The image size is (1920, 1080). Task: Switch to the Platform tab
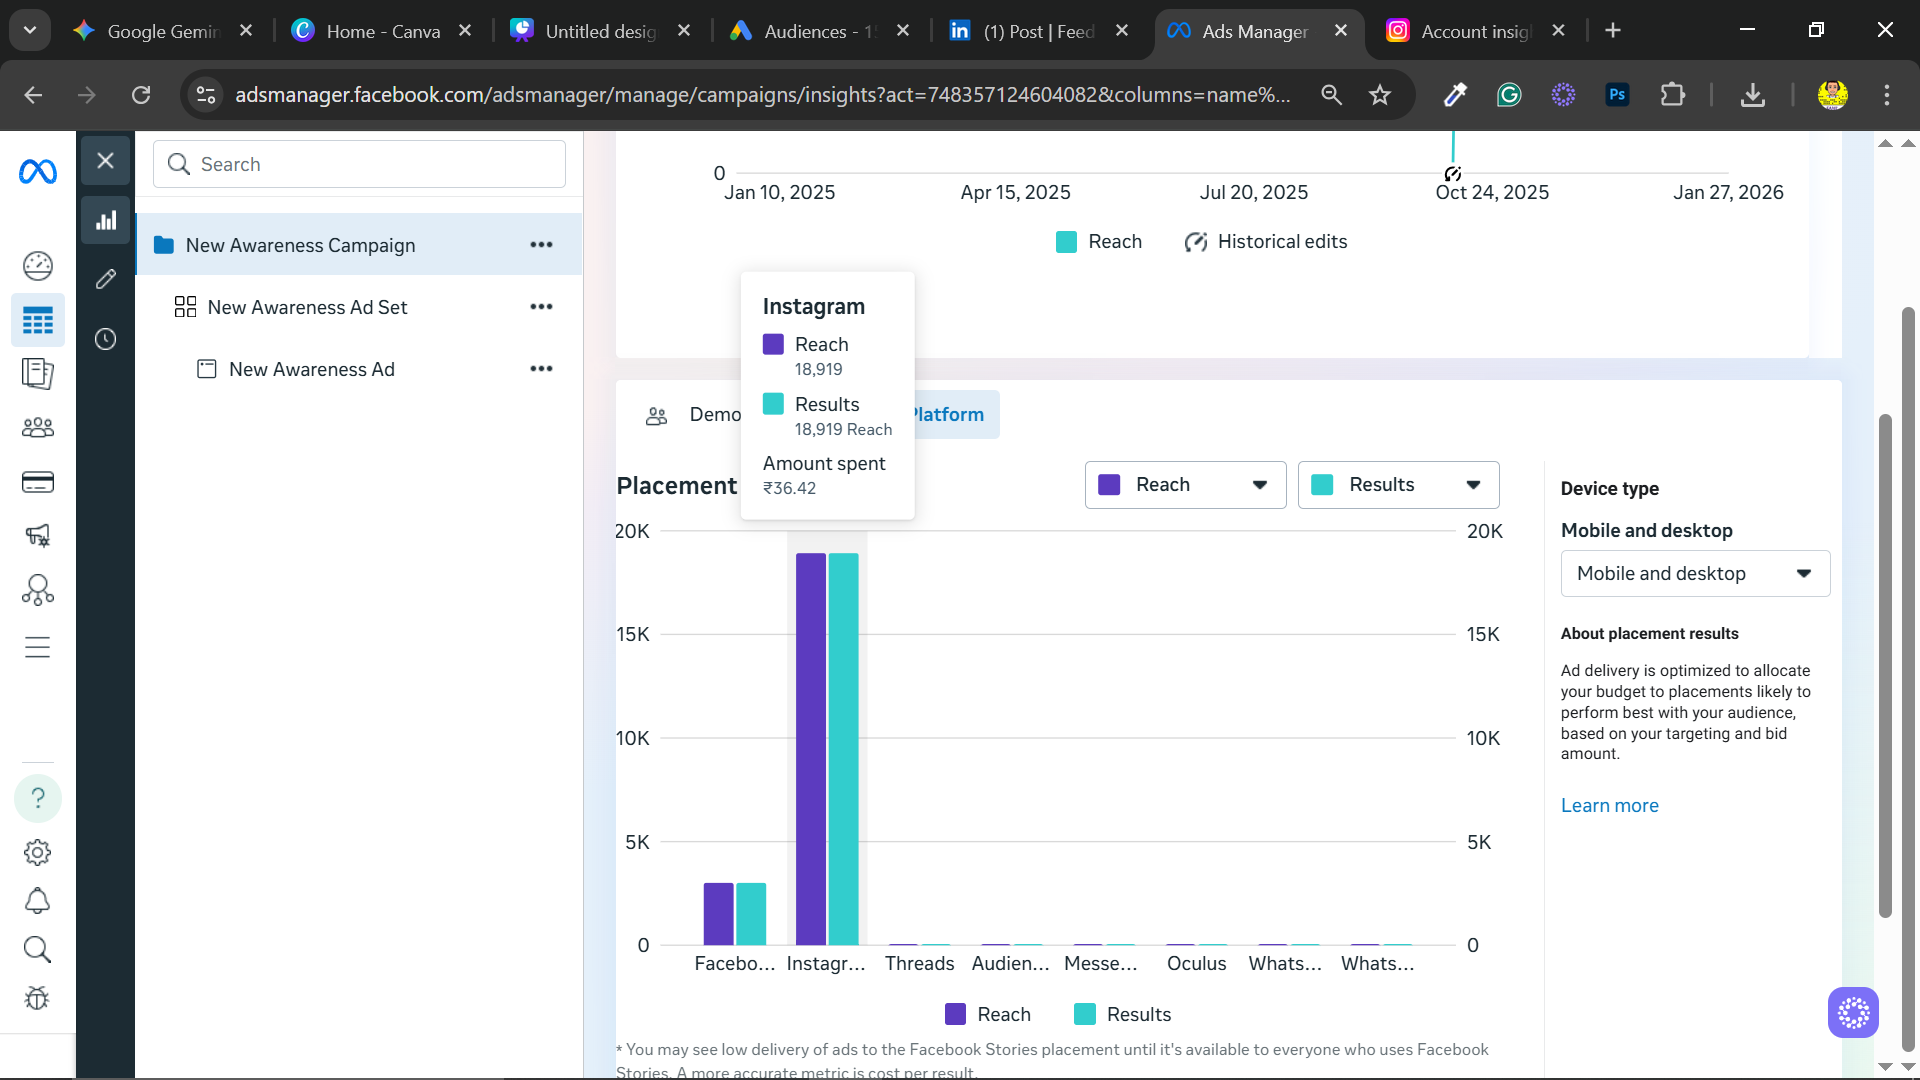tap(950, 415)
